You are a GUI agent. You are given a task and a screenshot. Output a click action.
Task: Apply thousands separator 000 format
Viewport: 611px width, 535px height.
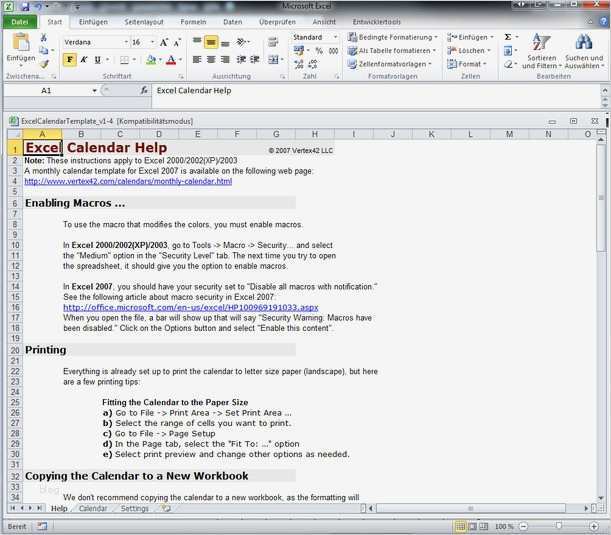point(333,51)
